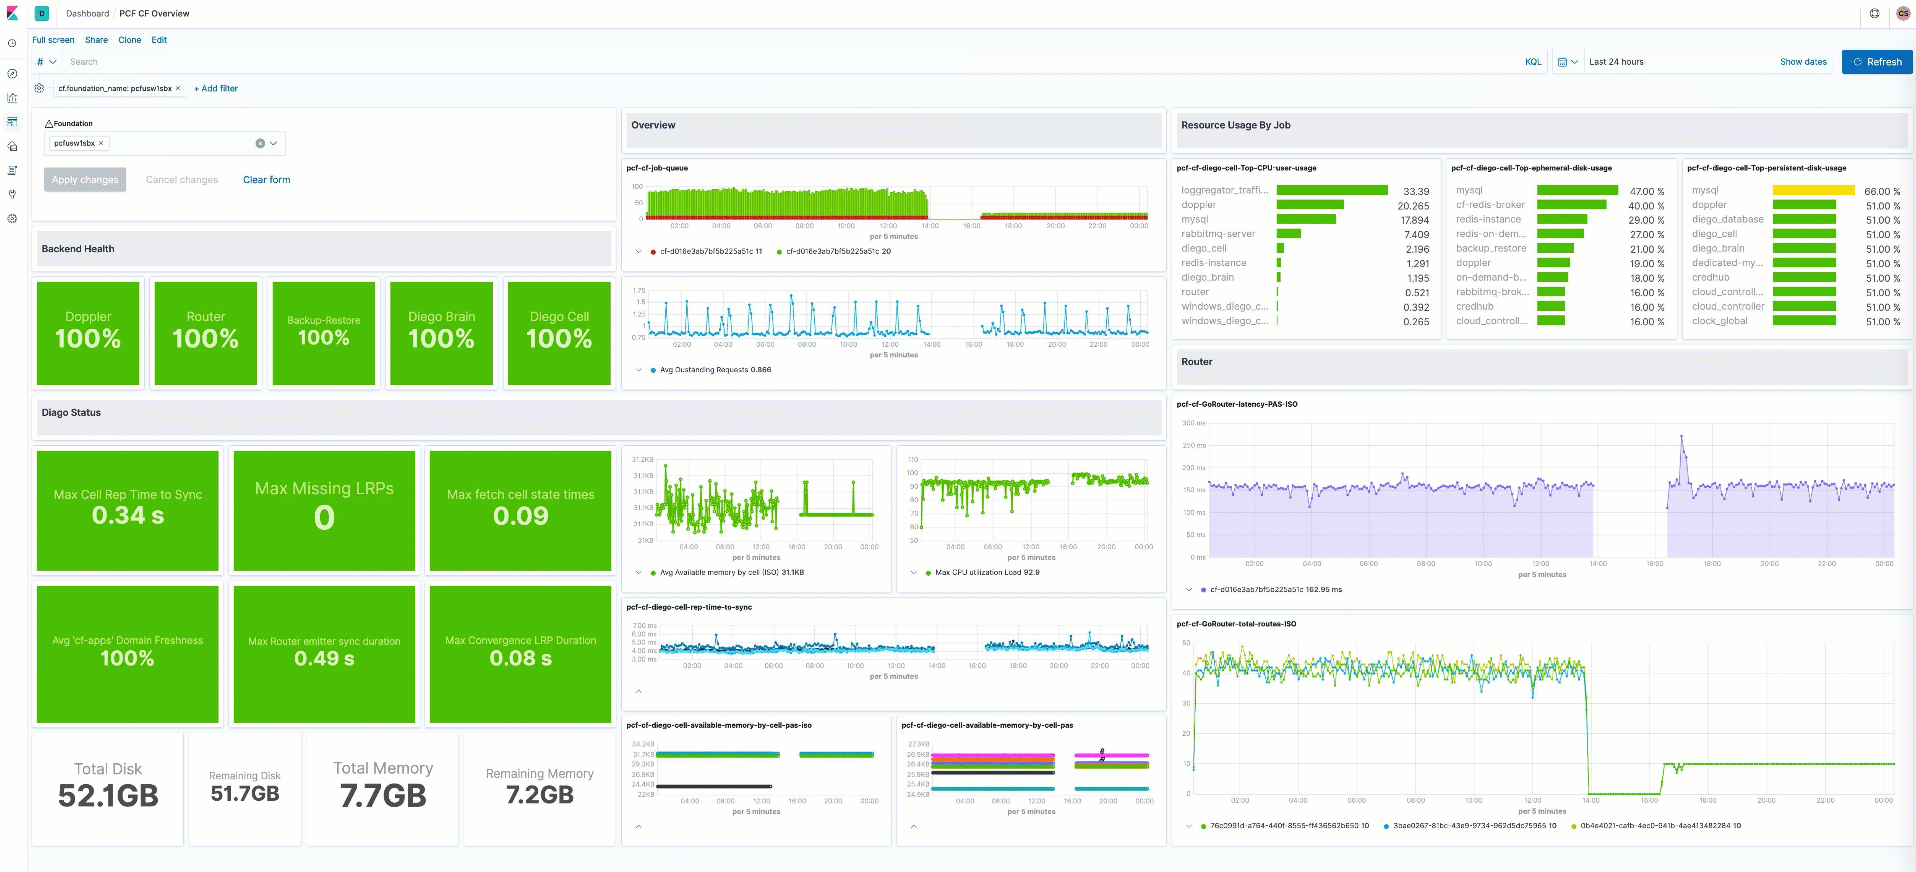
Task: Open the Visualize chart icon in sidebar
Action: (x=12, y=98)
